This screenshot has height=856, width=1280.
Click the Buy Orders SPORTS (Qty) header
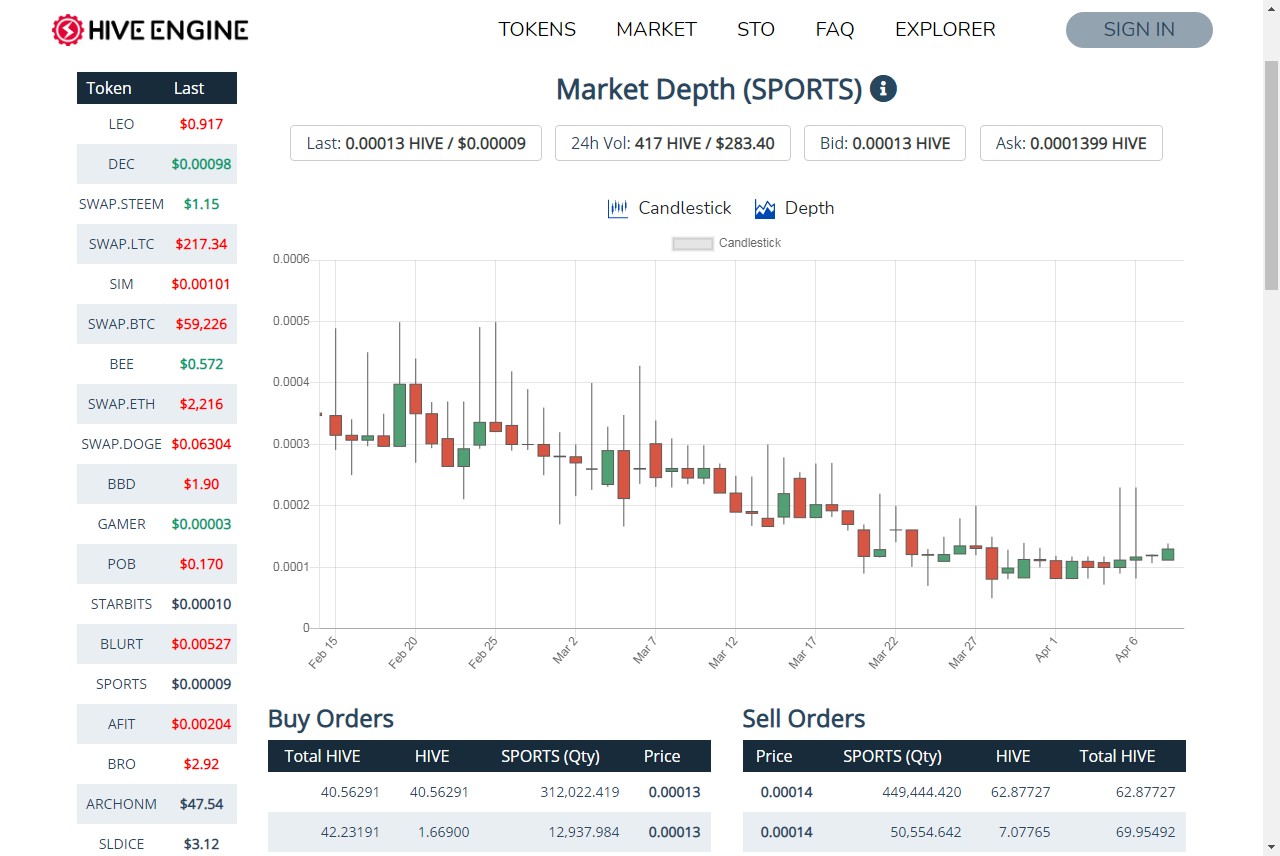coord(550,756)
